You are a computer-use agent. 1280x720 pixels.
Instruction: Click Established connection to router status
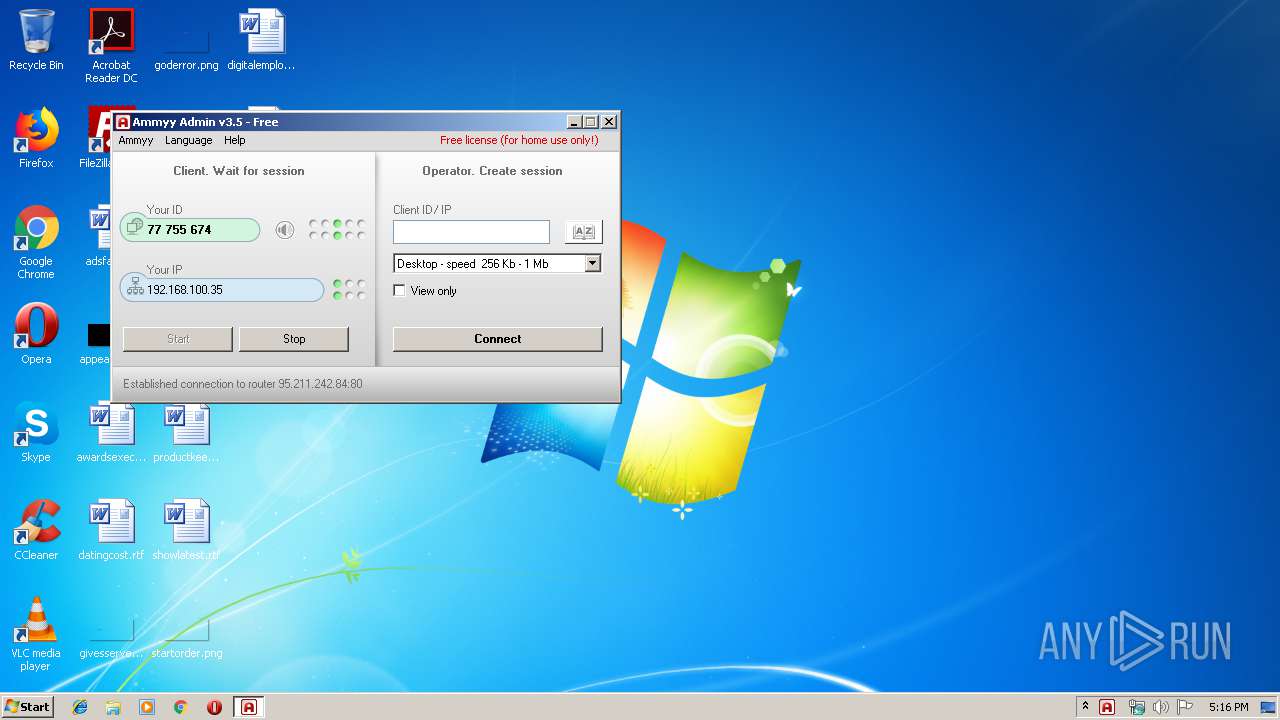tap(243, 384)
